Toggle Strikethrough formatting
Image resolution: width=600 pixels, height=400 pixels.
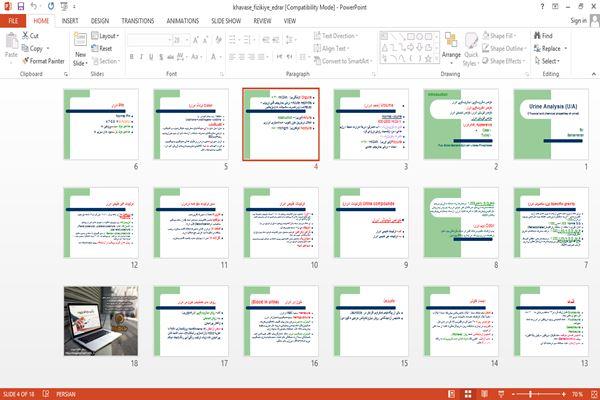point(171,57)
